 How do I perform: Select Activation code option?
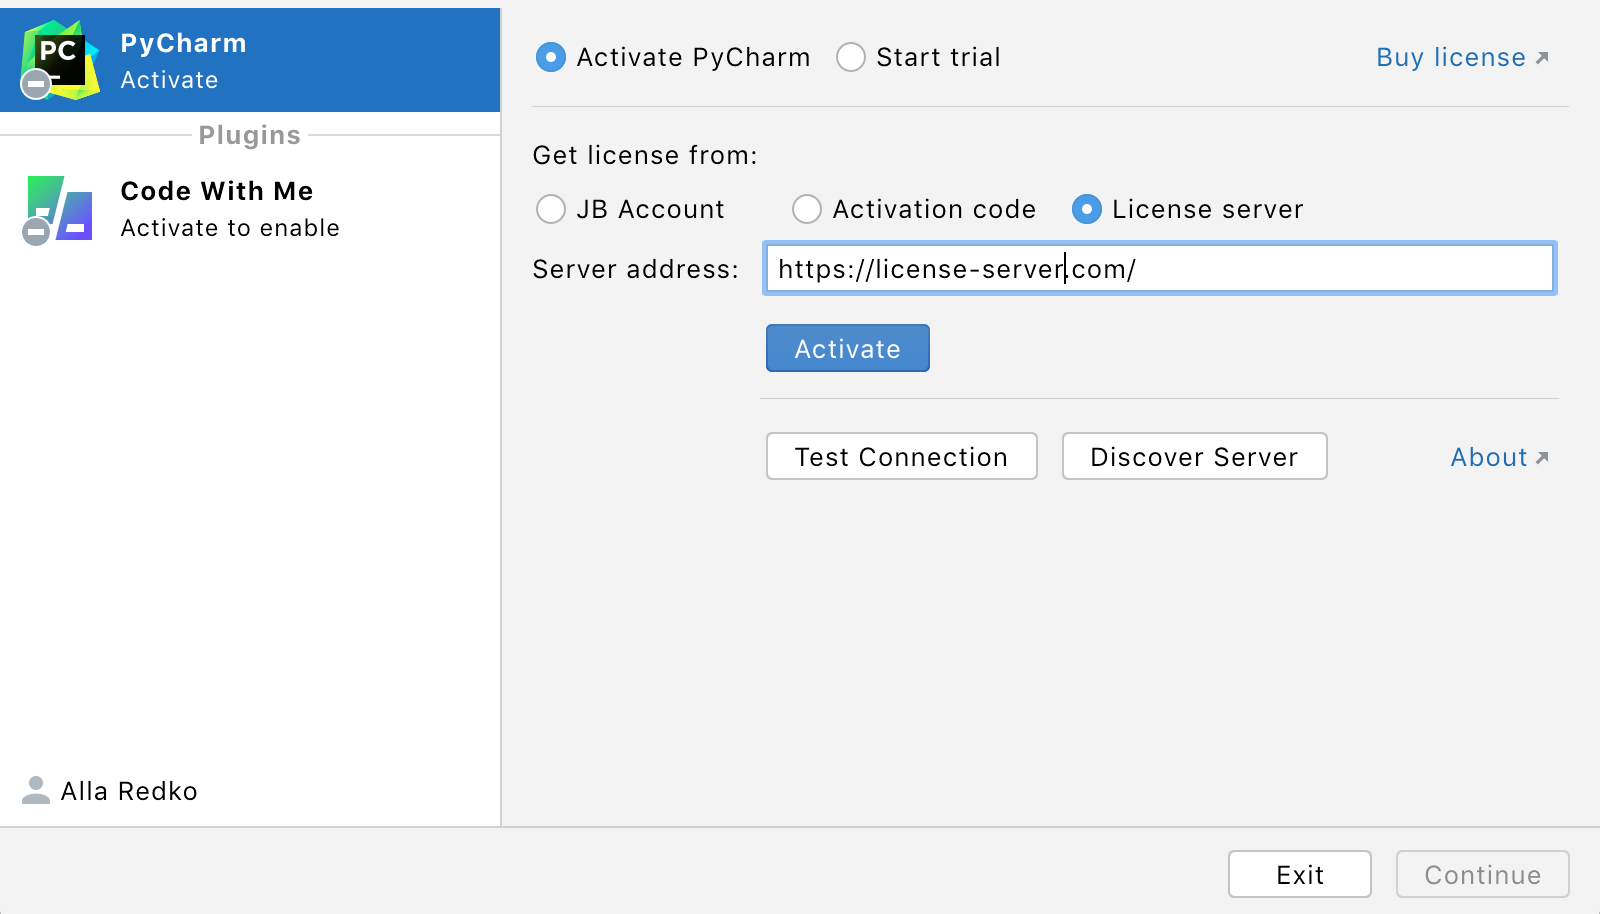coord(806,209)
